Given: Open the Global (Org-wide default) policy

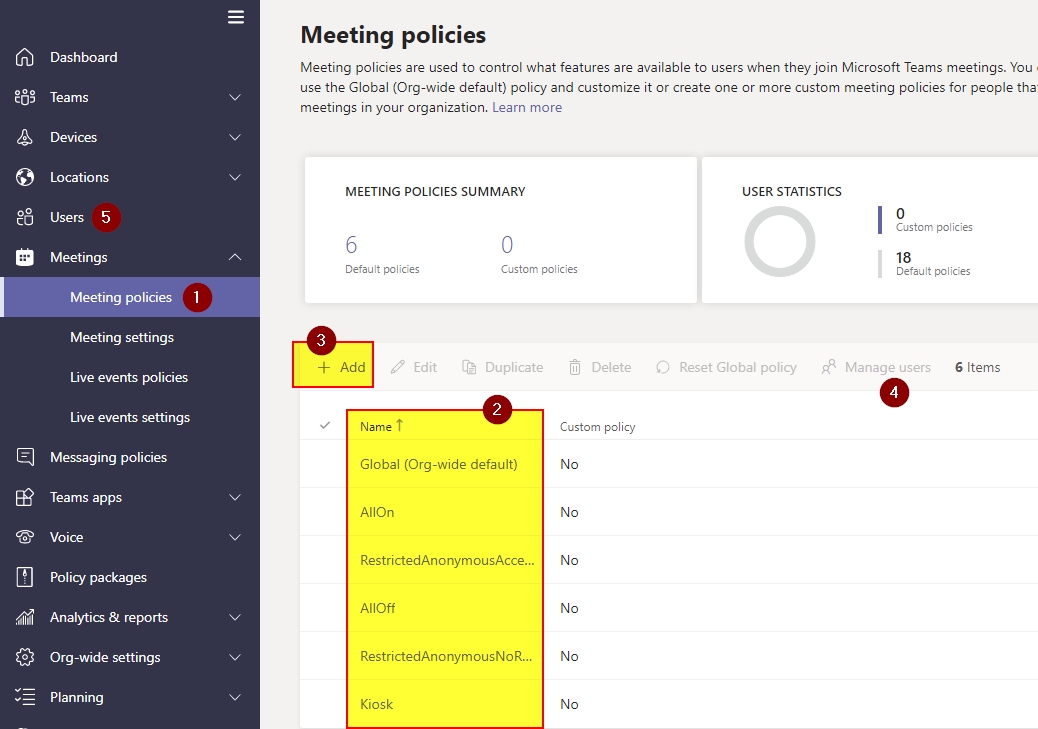Looking at the screenshot, I should pyautogui.click(x=438, y=464).
